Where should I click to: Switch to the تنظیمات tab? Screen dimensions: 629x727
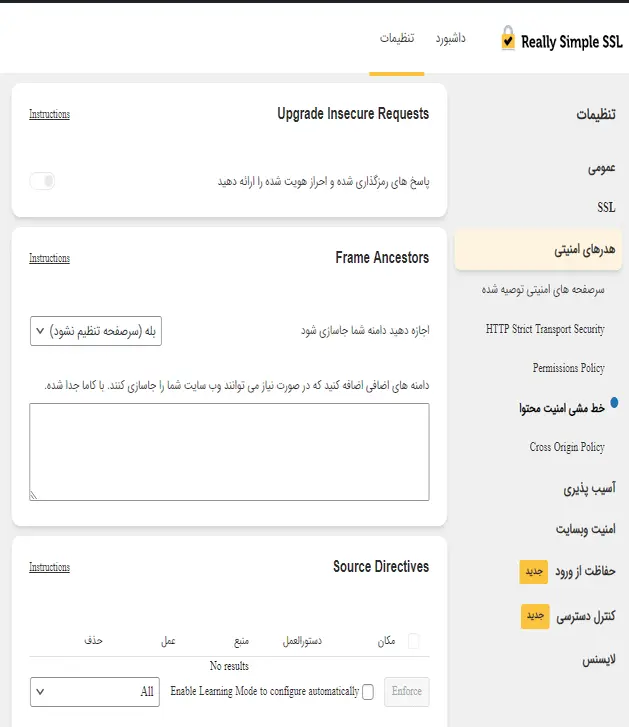click(x=397, y=38)
